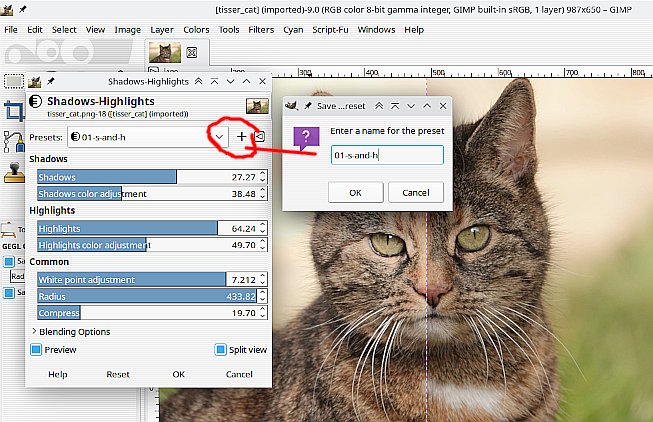Open the Filters menu
The image size is (653, 422).
pos(261,30)
